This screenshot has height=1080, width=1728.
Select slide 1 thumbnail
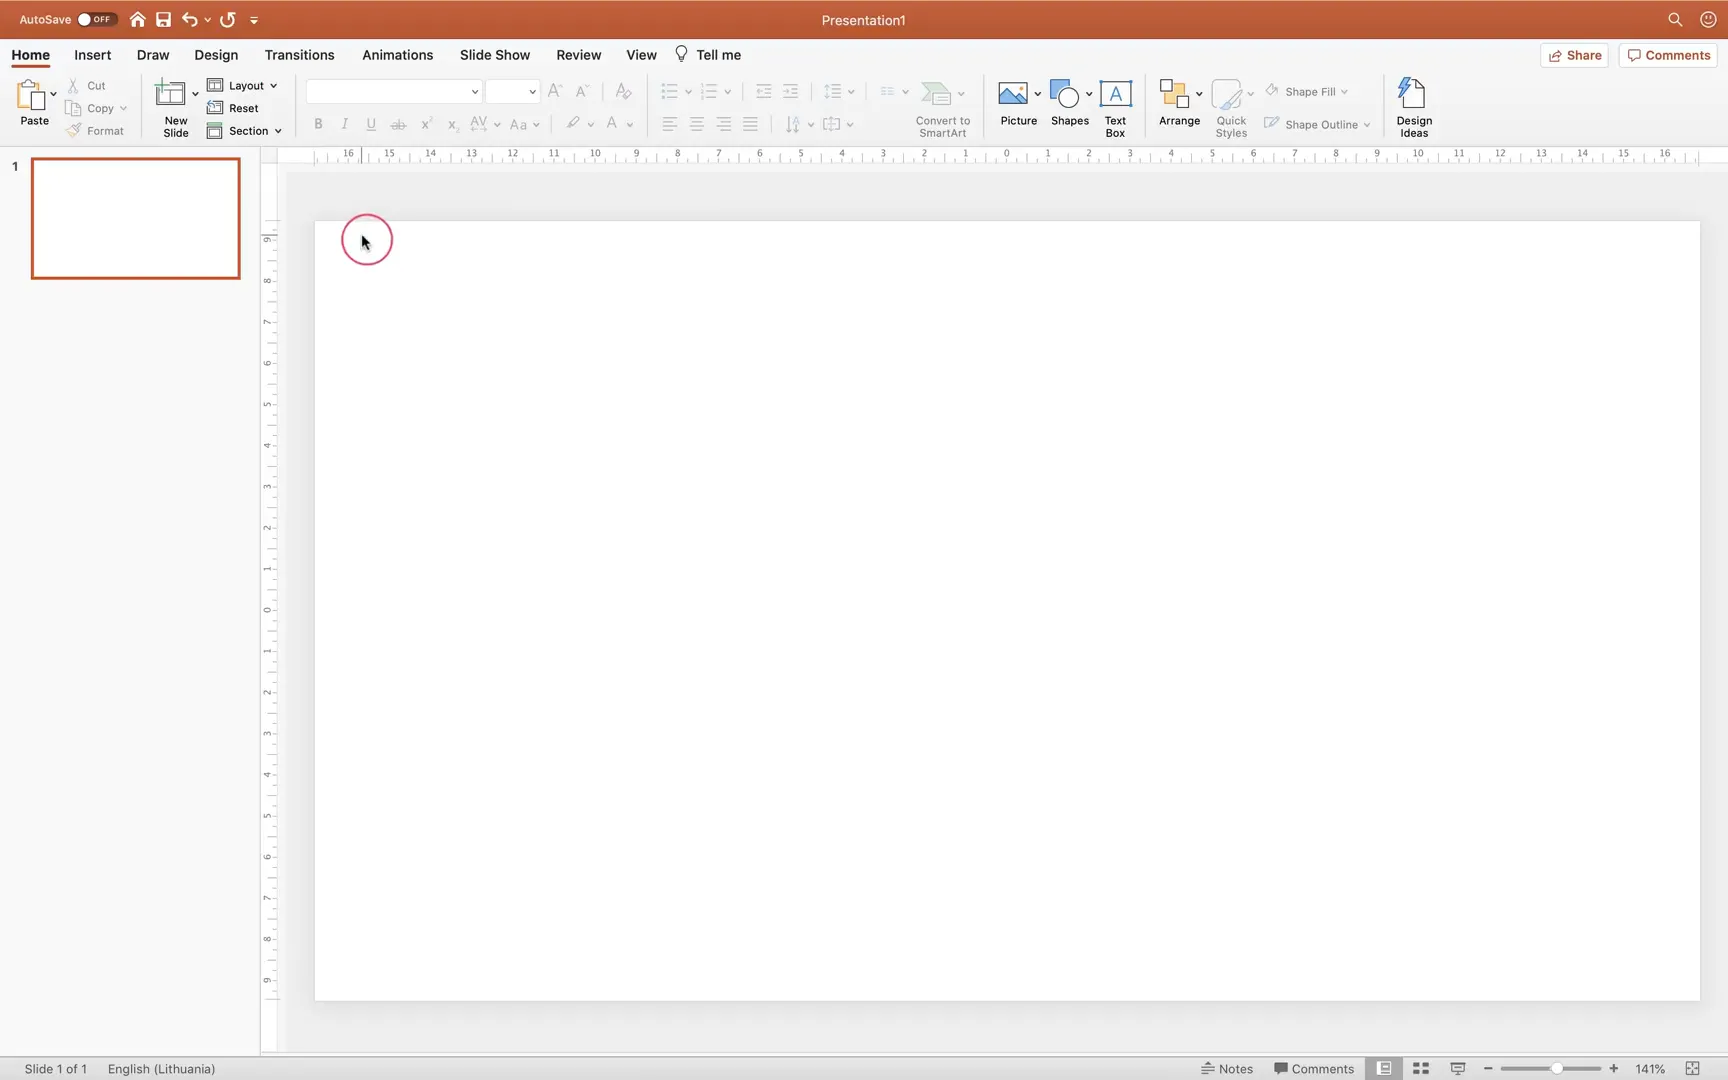click(x=136, y=218)
